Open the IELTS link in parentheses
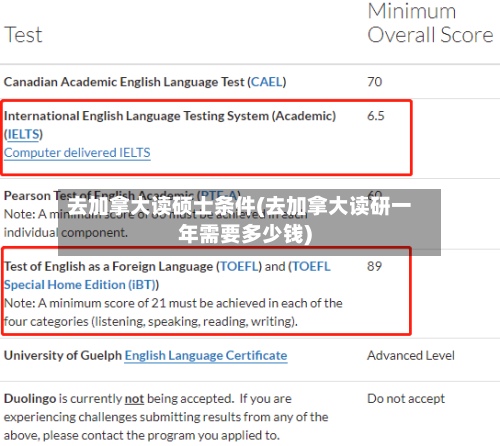Screen dimensions: 500x446 point(23,134)
